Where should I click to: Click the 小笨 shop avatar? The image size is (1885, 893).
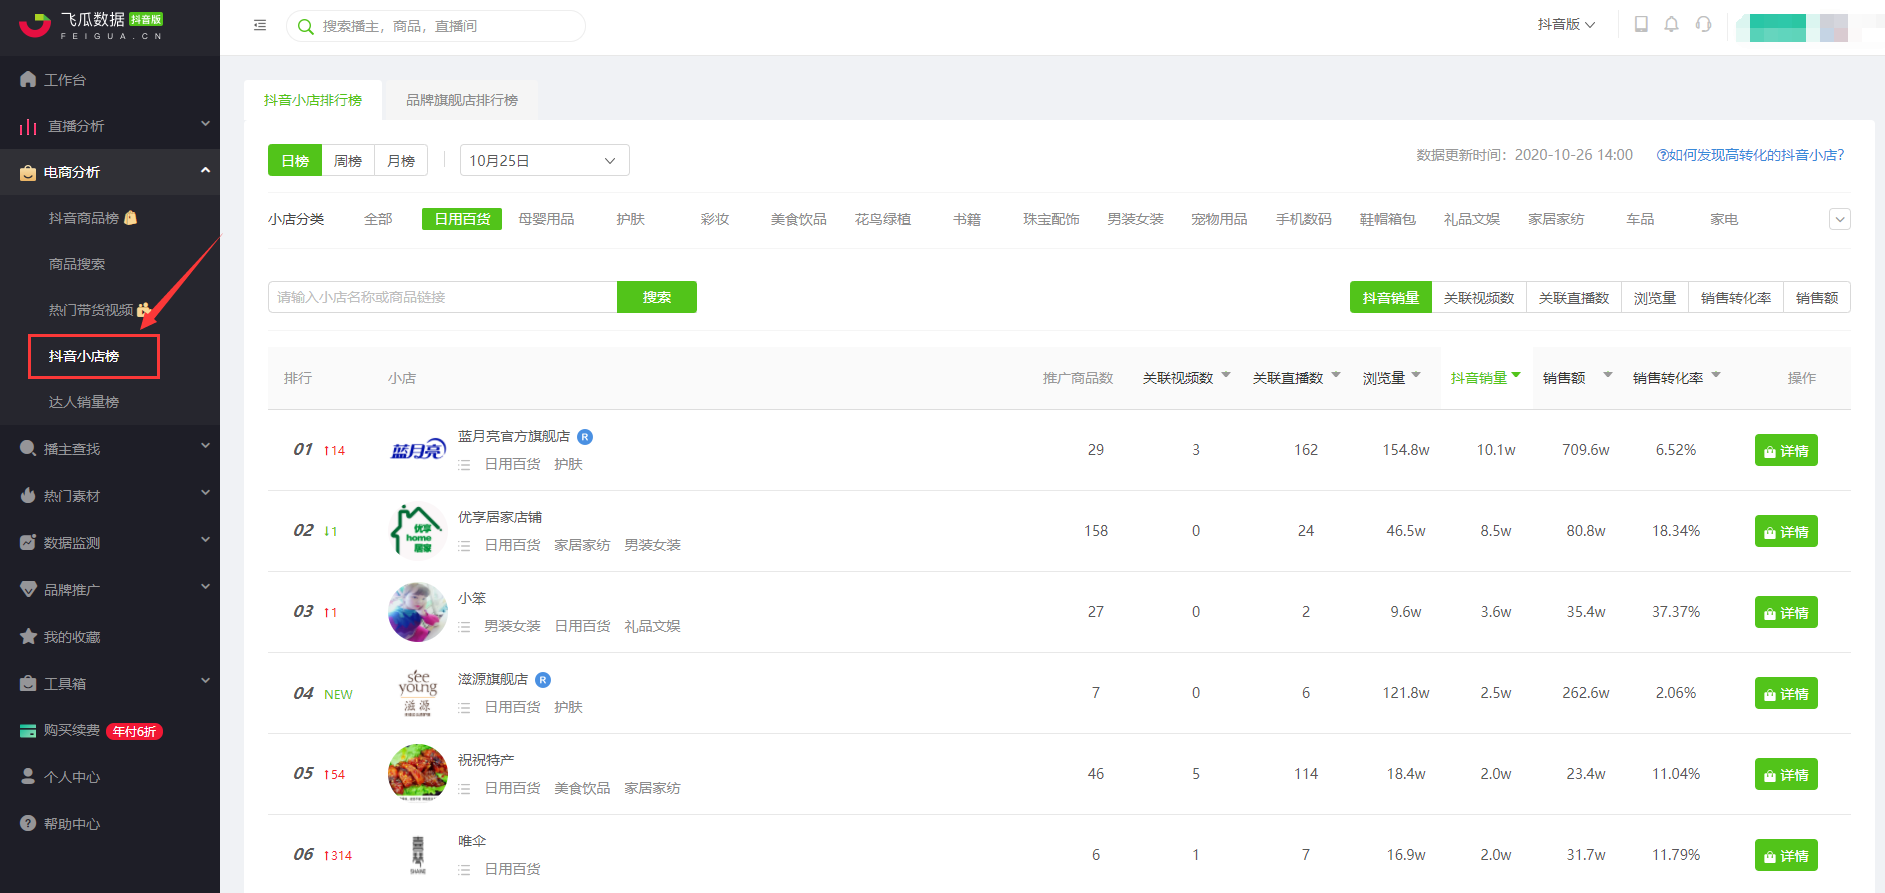(x=418, y=612)
